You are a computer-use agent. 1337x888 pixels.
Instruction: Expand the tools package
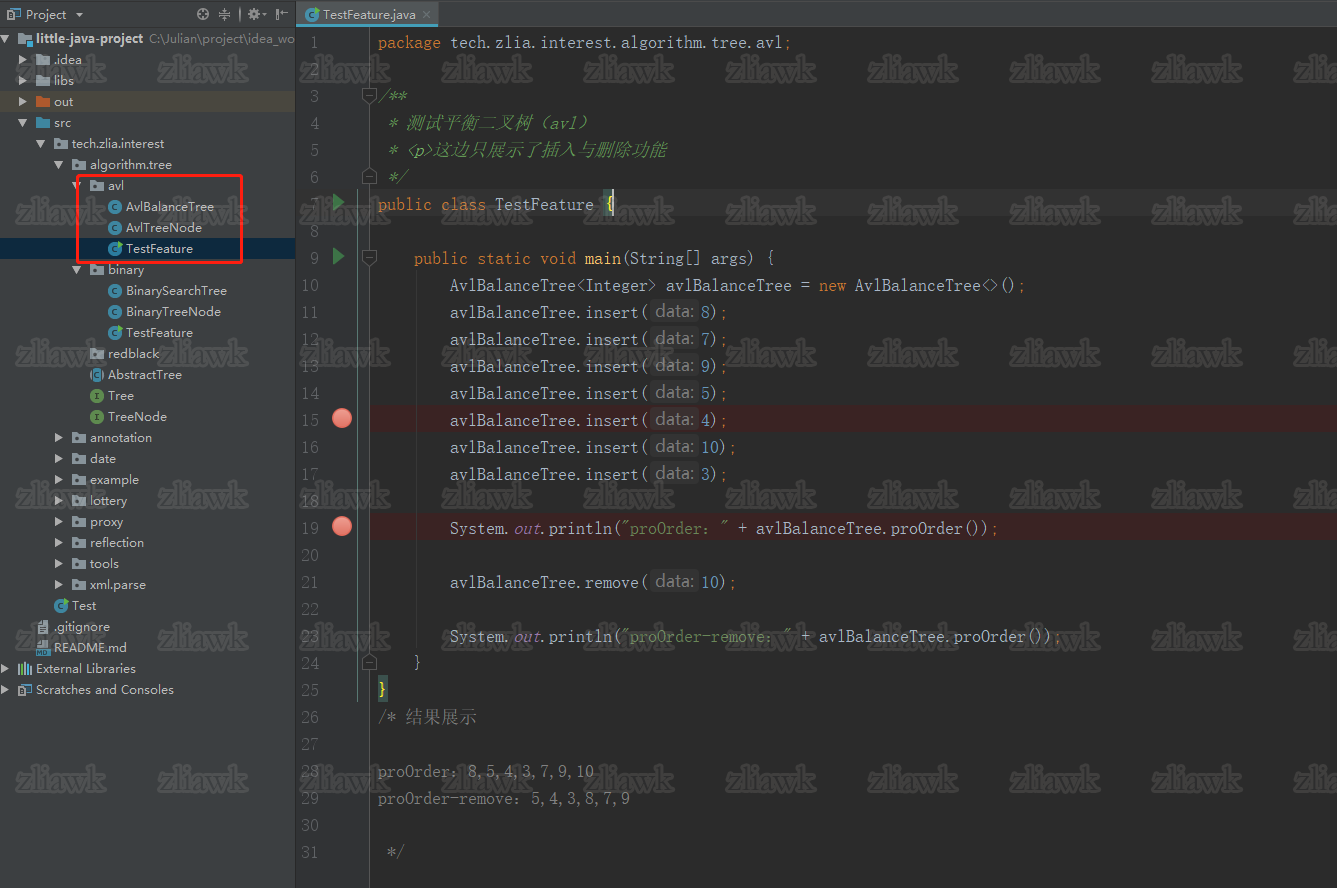coord(61,564)
